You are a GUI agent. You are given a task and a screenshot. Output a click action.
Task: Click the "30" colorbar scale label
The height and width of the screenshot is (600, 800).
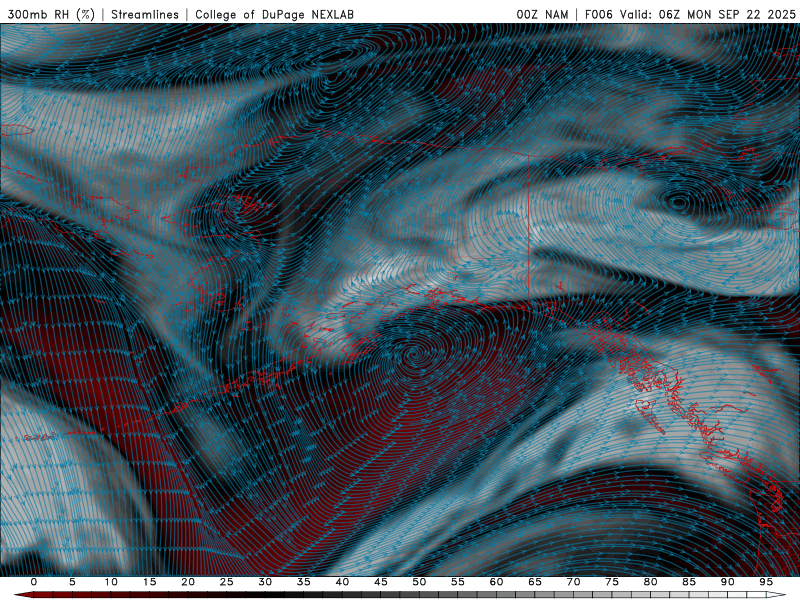coord(265,582)
